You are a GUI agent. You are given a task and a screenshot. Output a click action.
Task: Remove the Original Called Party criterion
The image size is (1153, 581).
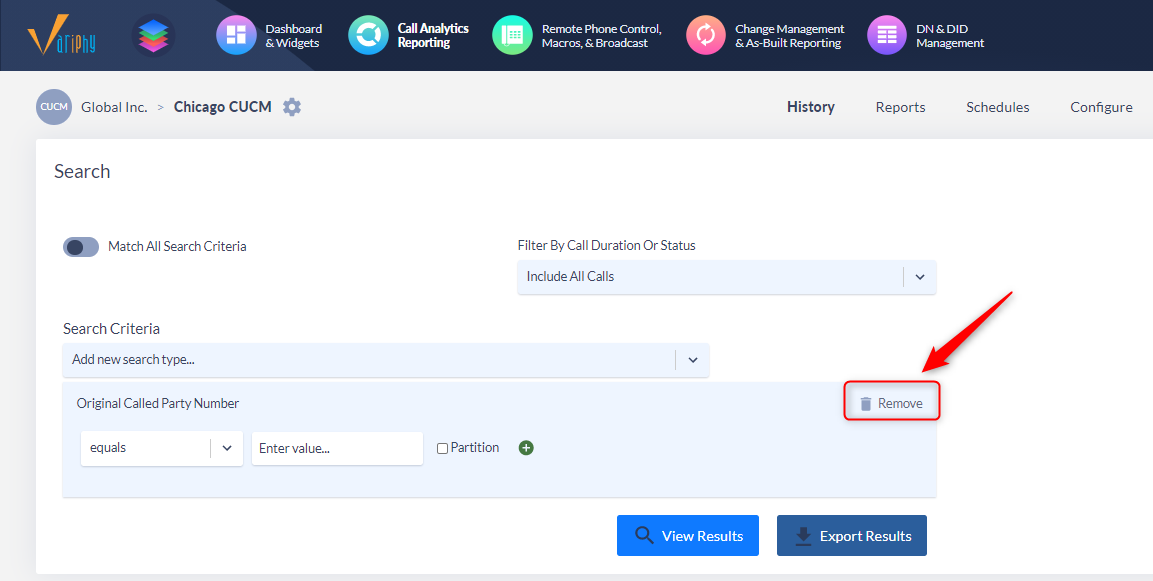(891, 403)
